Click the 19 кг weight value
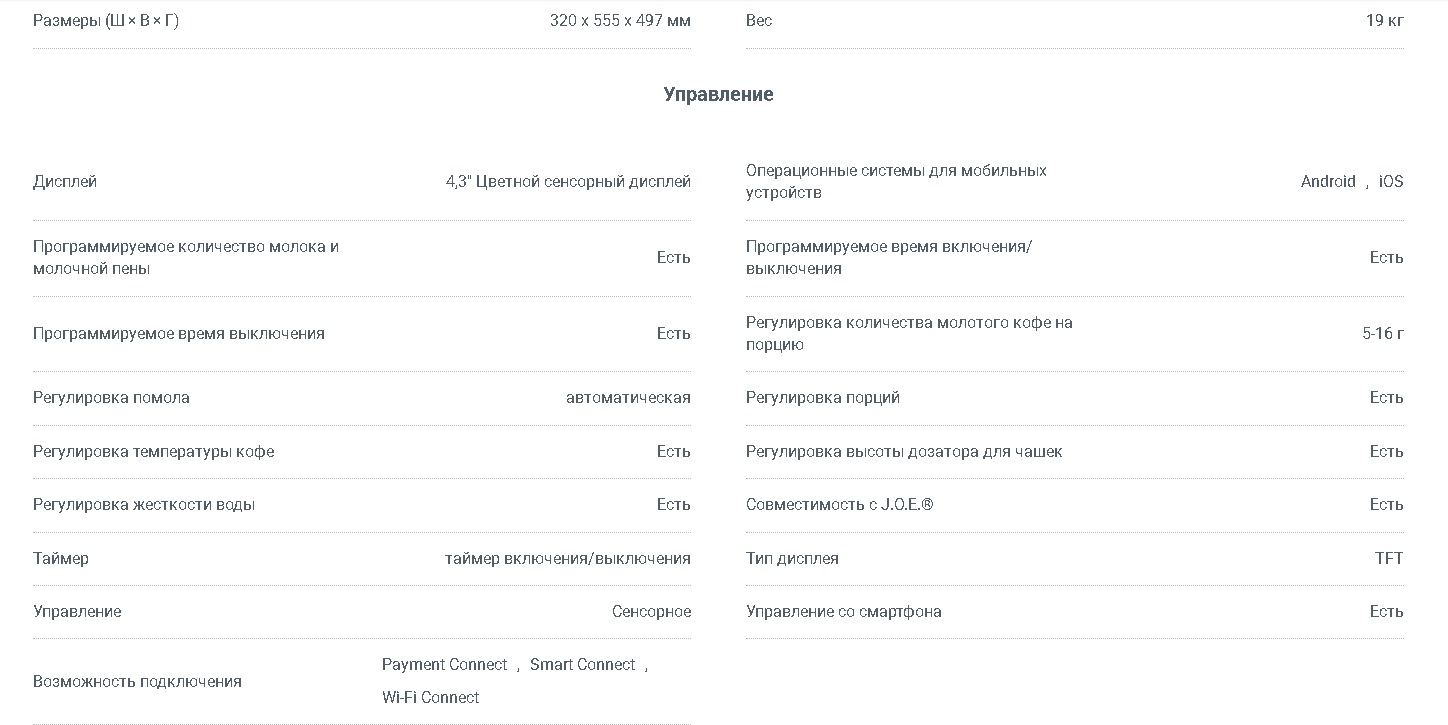The height and width of the screenshot is (725, 1448). click(x=1385, y=20)
